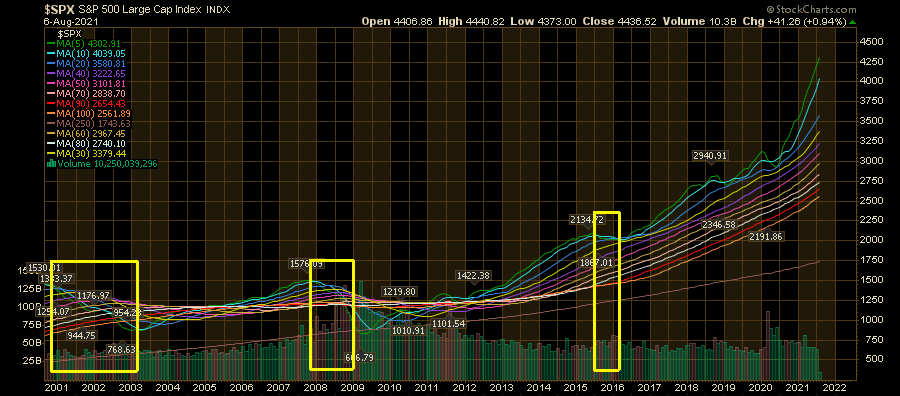Viewport: 900px width, 396px height.
Task: Click the 2940.91 price label
Action: 710,156
